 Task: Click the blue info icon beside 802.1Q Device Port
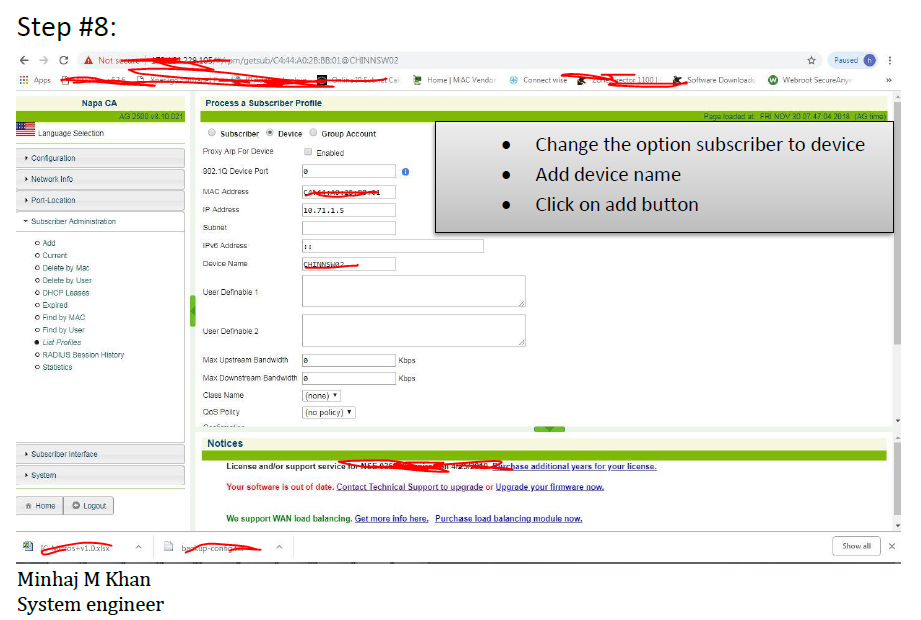coord(406,172)
